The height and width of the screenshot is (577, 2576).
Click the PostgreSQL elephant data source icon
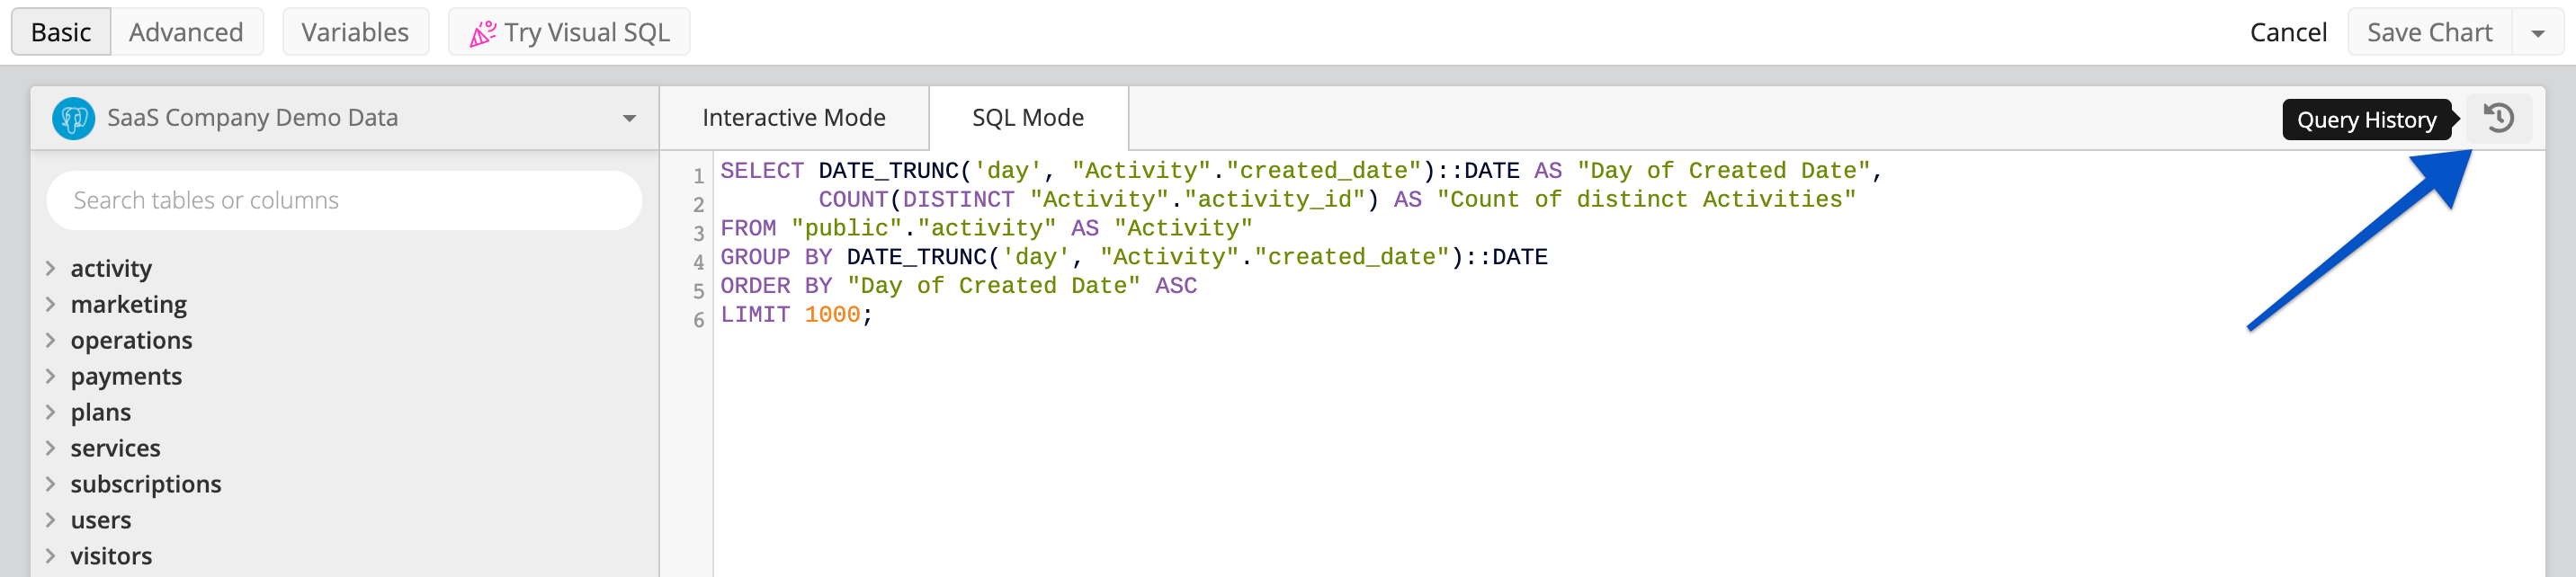[73, 118]
